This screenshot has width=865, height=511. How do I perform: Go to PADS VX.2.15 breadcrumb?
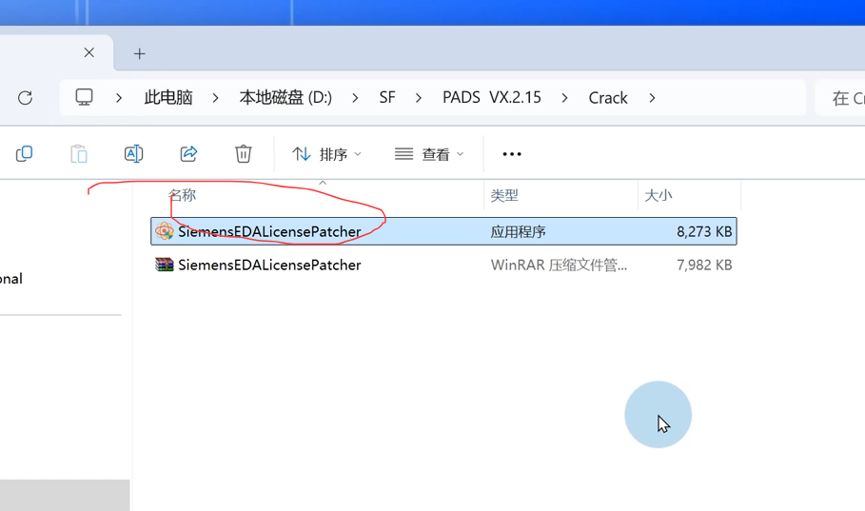(492, 98)
